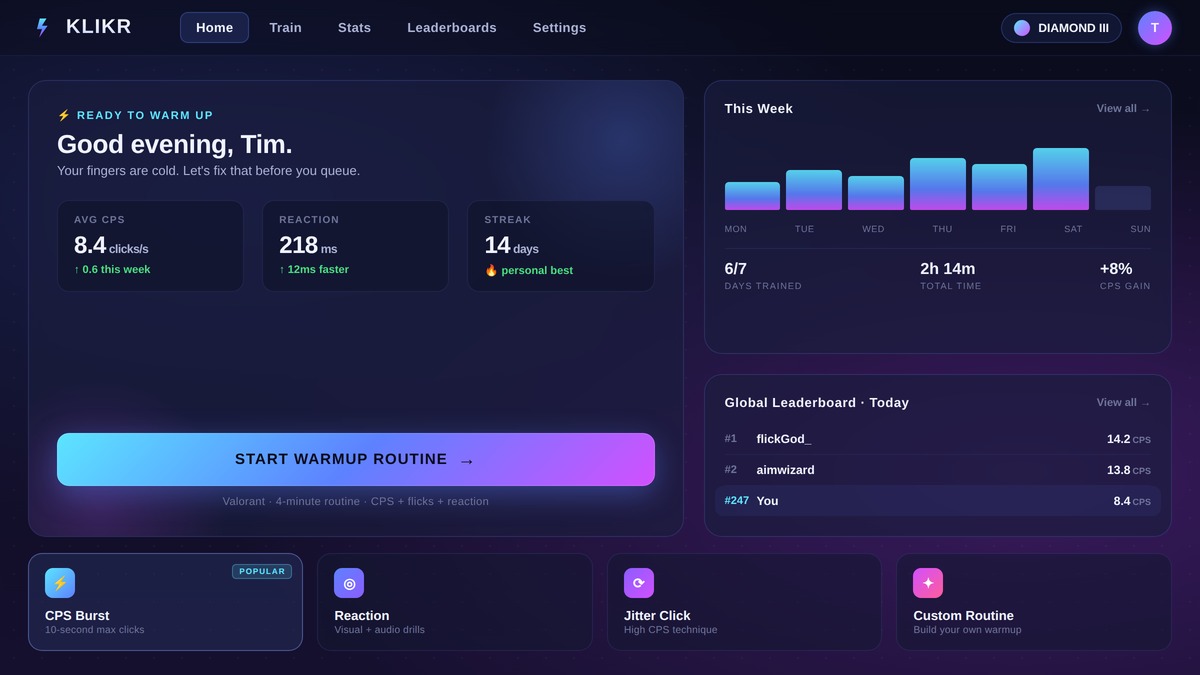Open the Reaction drills card
1200x675 pixels.
[x=455, y=602]
